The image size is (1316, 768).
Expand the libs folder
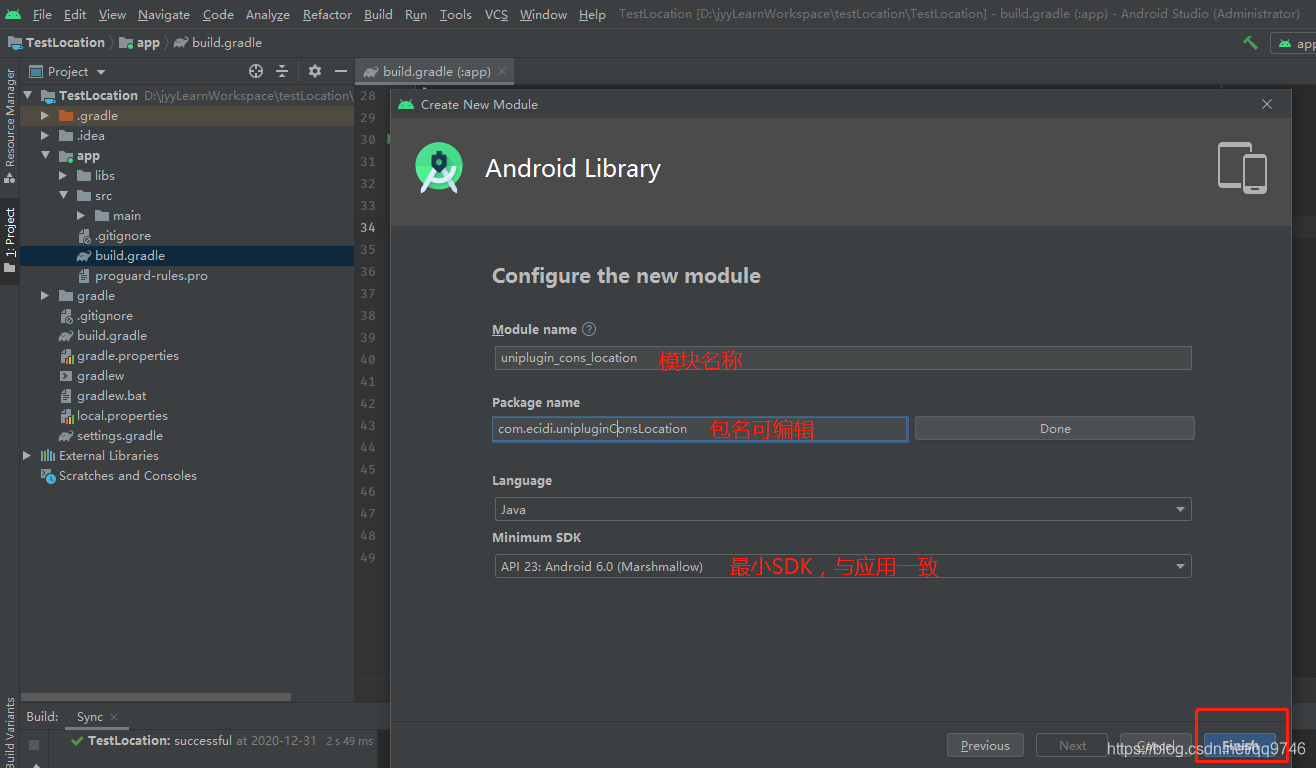point(63,176)
